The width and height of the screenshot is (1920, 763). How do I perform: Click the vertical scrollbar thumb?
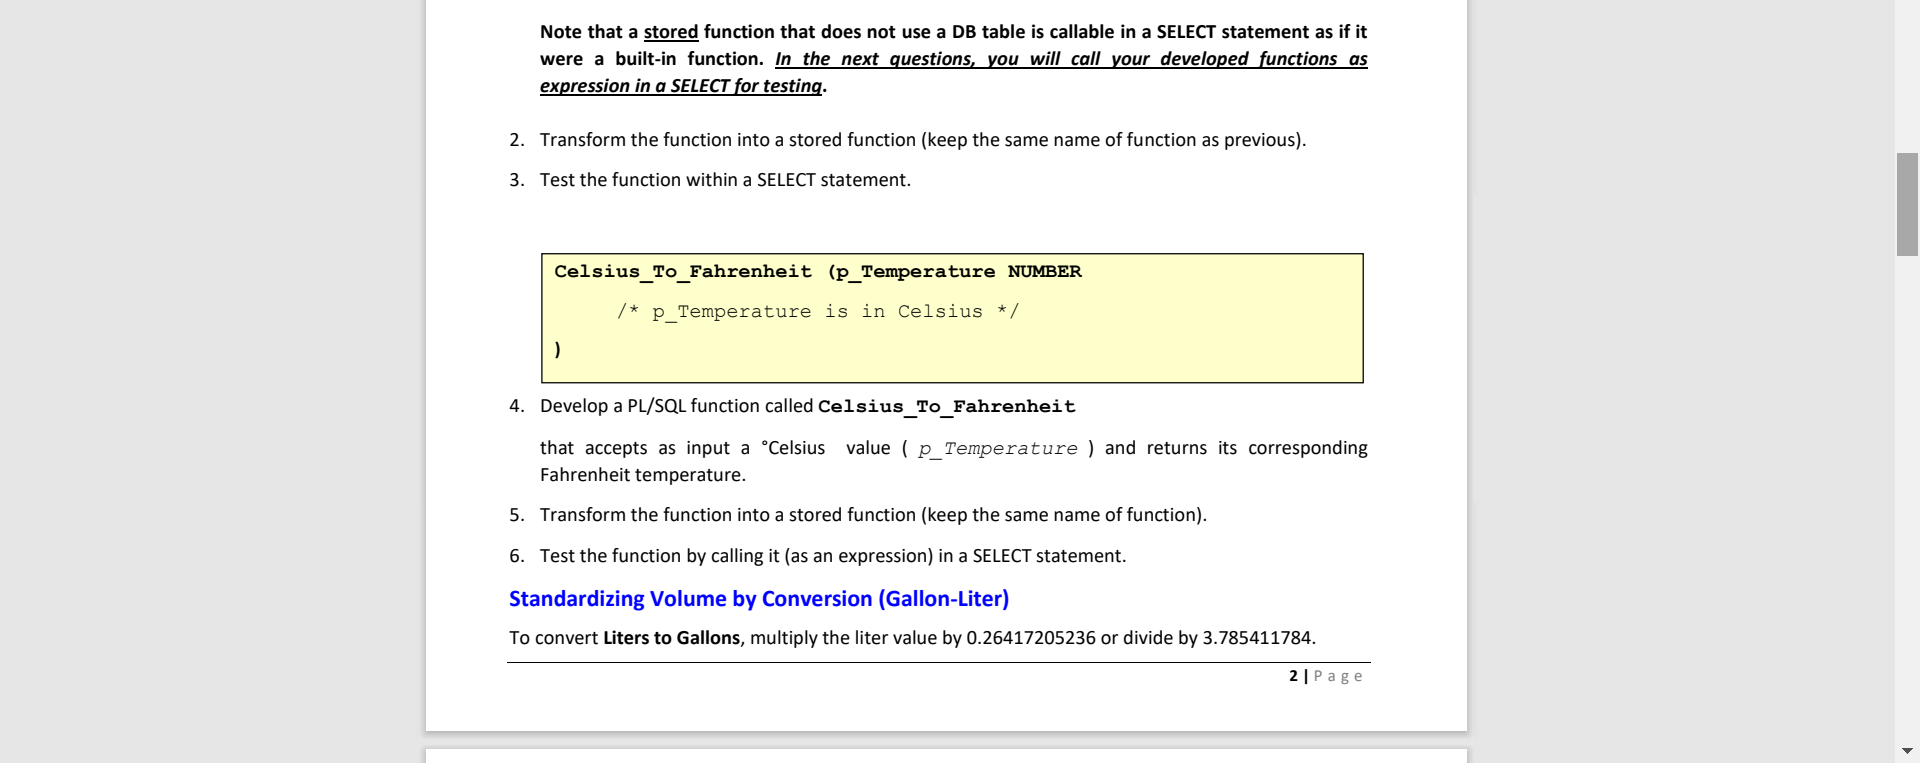1907,205
